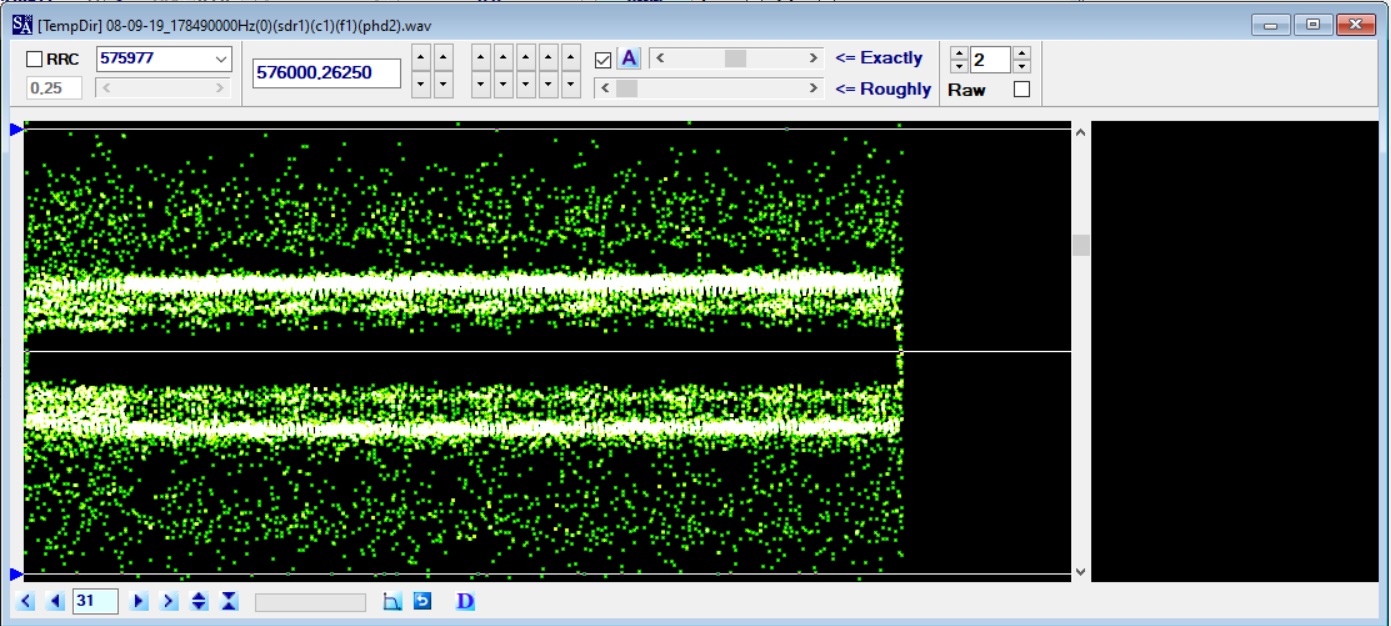Step forward with the right chevron icon
The width and height of the screenshot is (1391, 626).
pos(169,601)
